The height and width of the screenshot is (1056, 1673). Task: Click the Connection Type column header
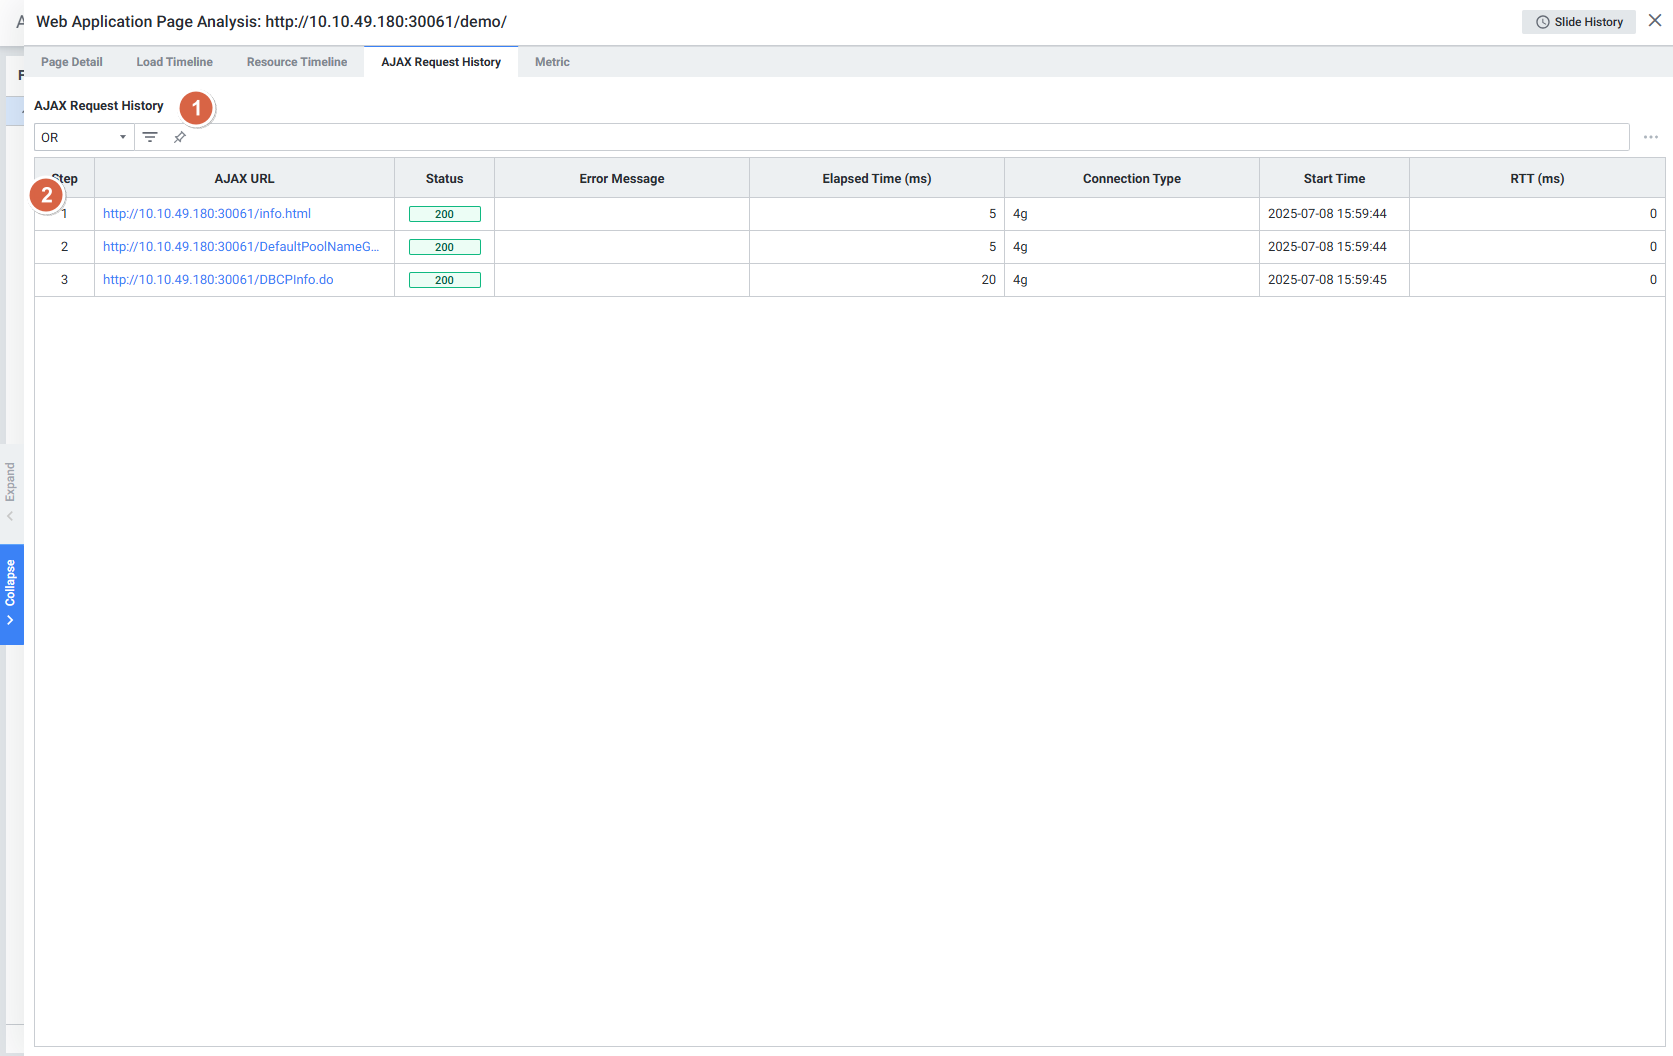click(x=1131, y=179)
